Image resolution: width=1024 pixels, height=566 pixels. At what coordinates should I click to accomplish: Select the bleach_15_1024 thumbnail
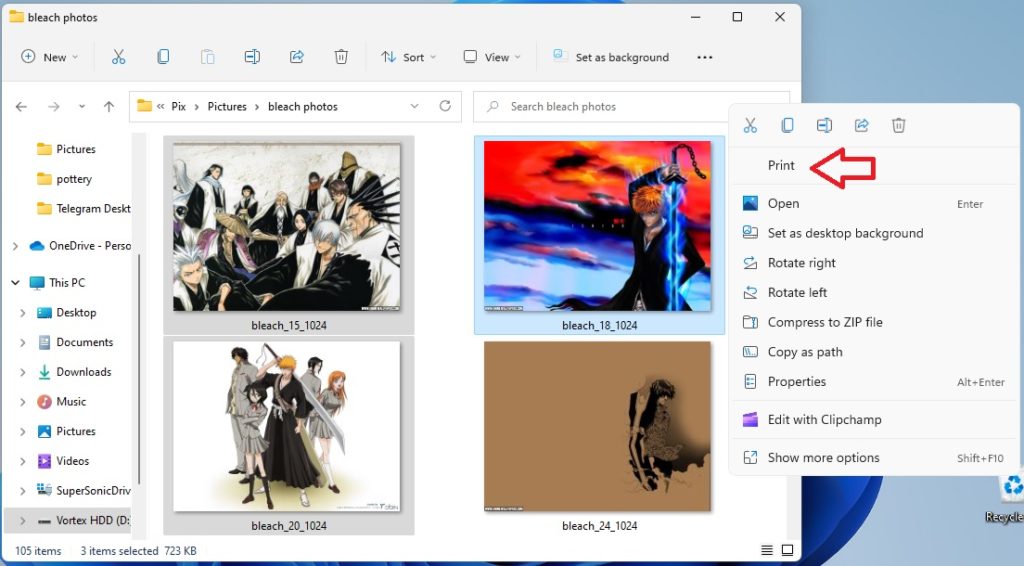coord(288,235)
